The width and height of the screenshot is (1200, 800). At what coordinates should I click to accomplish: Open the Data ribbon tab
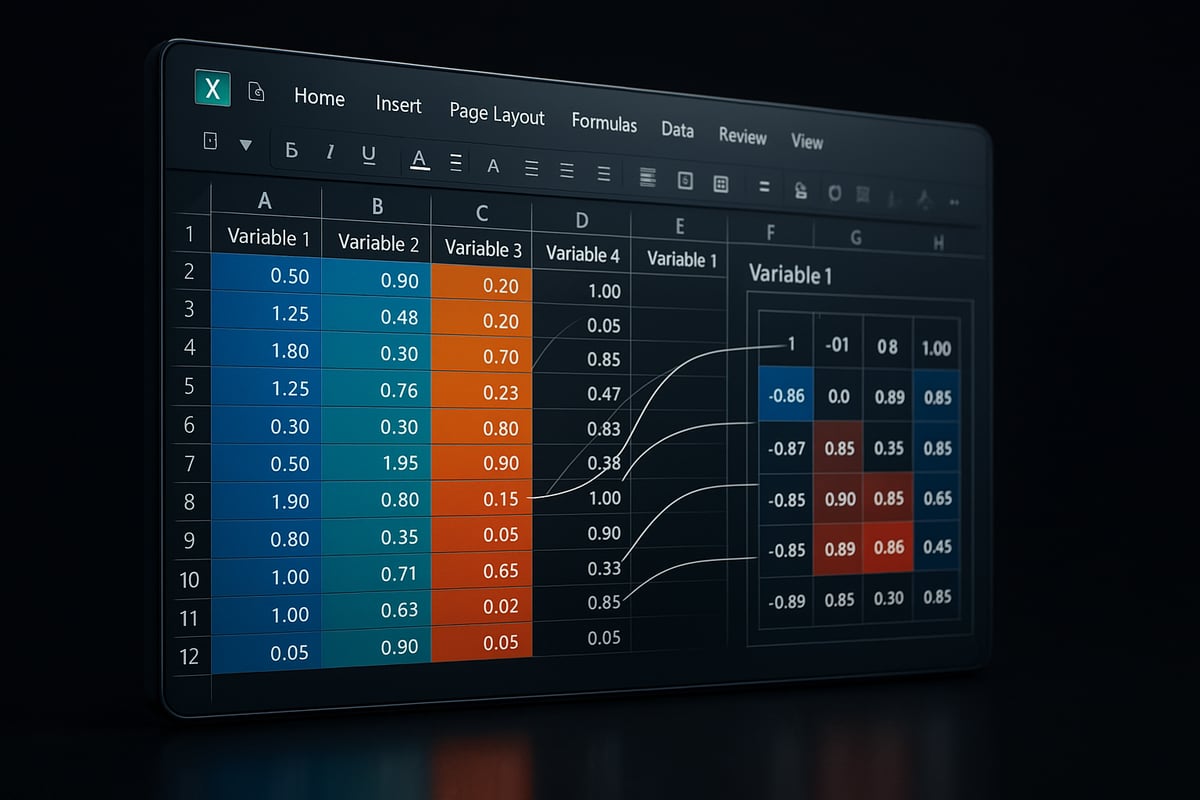tap(677, 130)
